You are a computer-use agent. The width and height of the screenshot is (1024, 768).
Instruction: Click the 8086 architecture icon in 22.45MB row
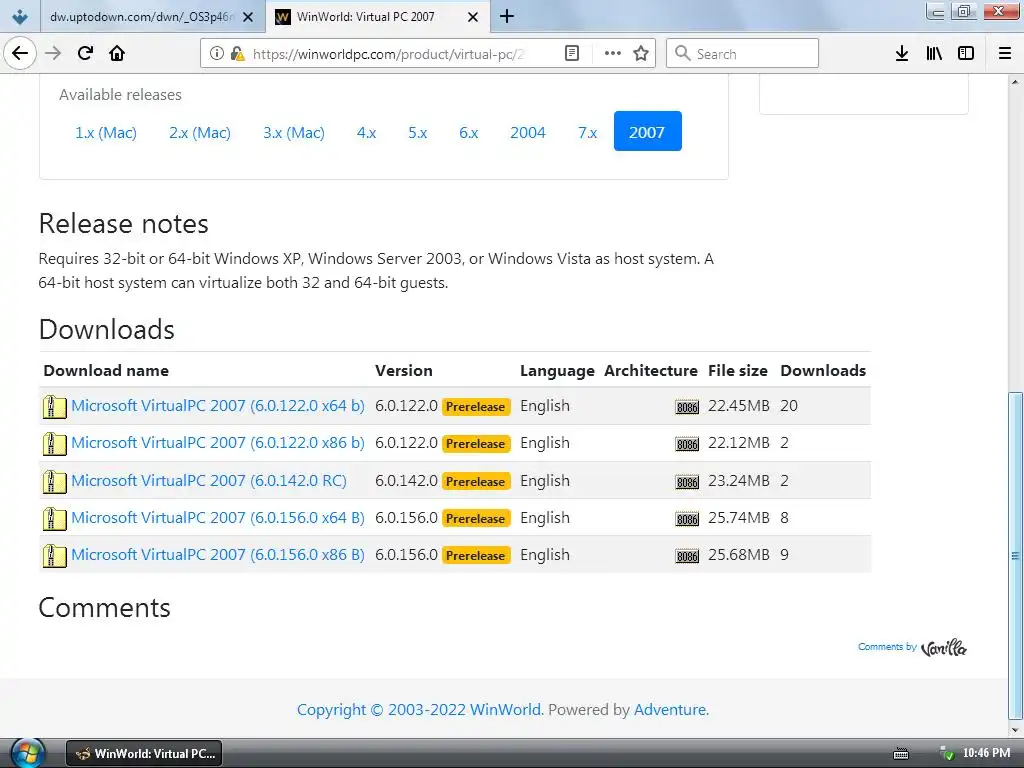pyautogui.click(x=687, y=407)
